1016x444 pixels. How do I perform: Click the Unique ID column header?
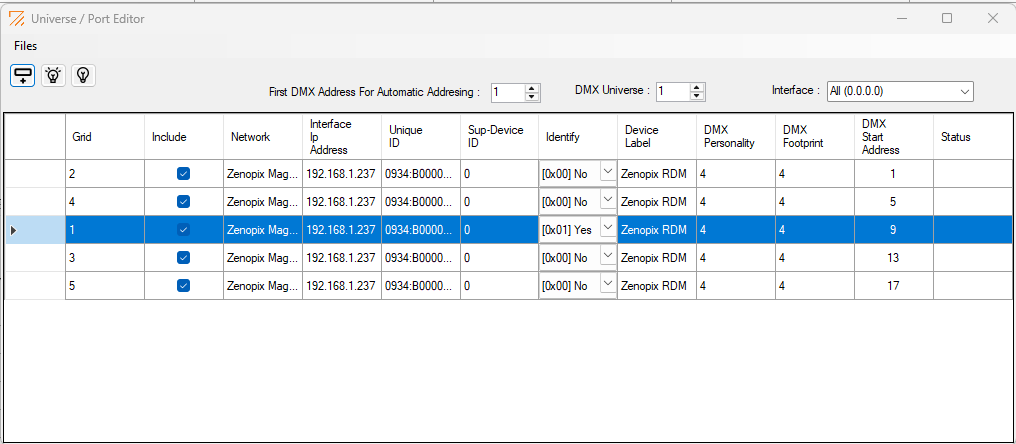(421, 137)
